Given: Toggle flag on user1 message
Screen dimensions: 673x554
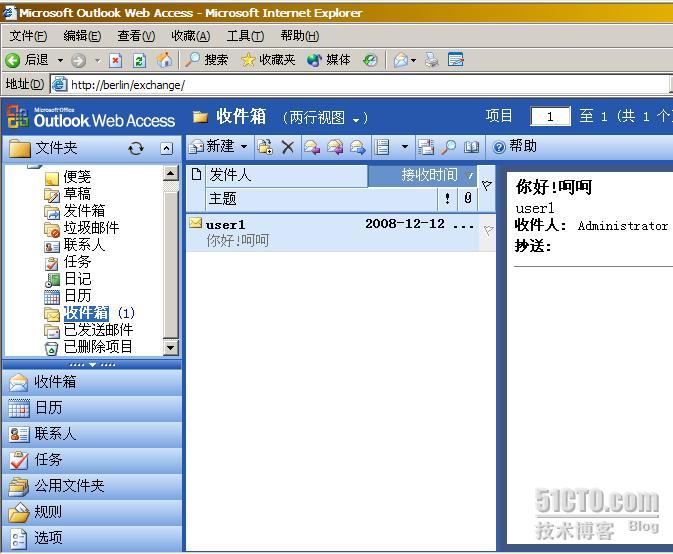Looking at the screenshot, I should click(488, 231).
